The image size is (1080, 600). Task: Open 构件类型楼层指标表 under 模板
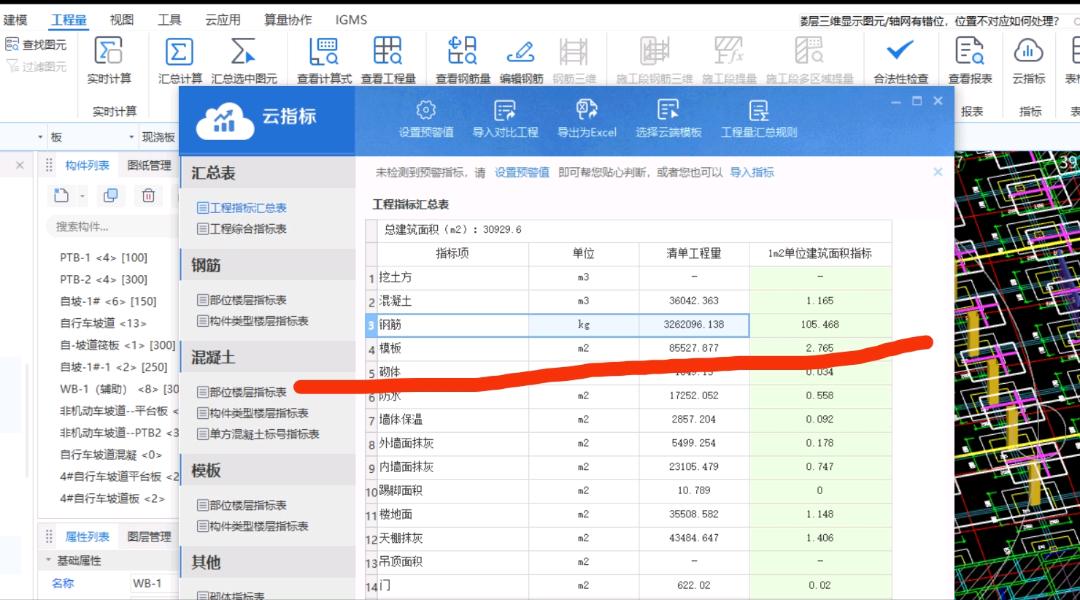(x=253, y=526)
